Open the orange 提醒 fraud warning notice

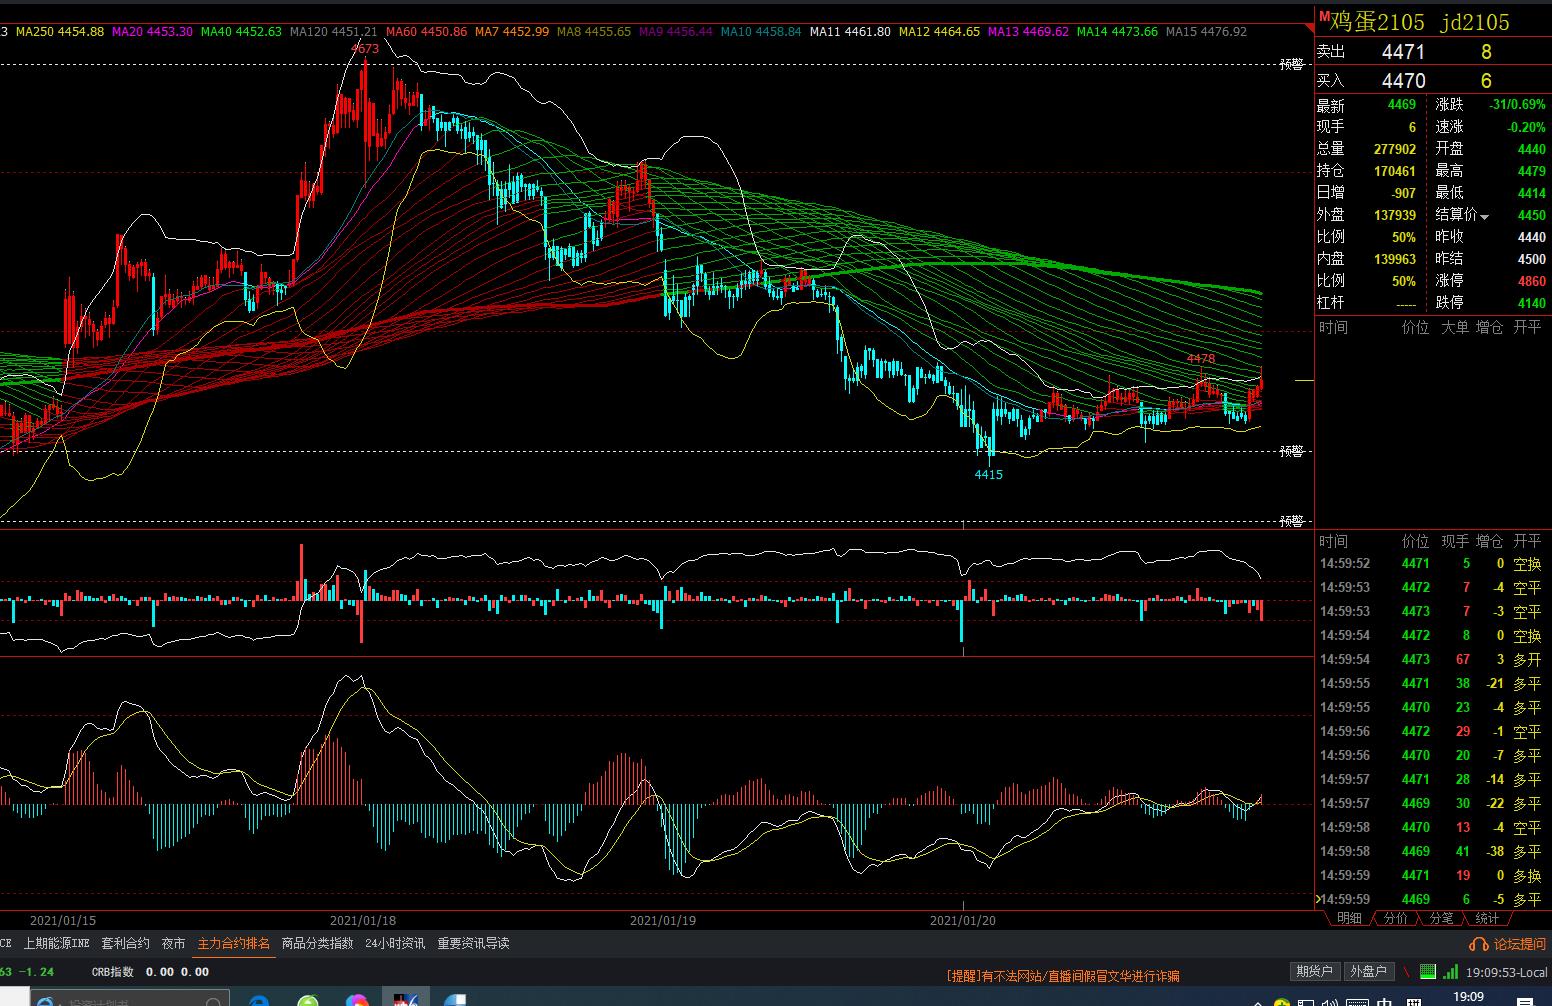(1063, 976)
